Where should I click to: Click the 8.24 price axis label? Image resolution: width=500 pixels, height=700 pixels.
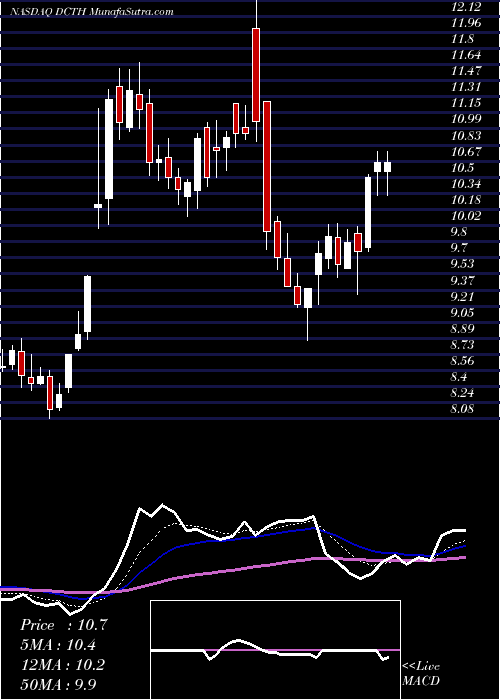[463, 393]
